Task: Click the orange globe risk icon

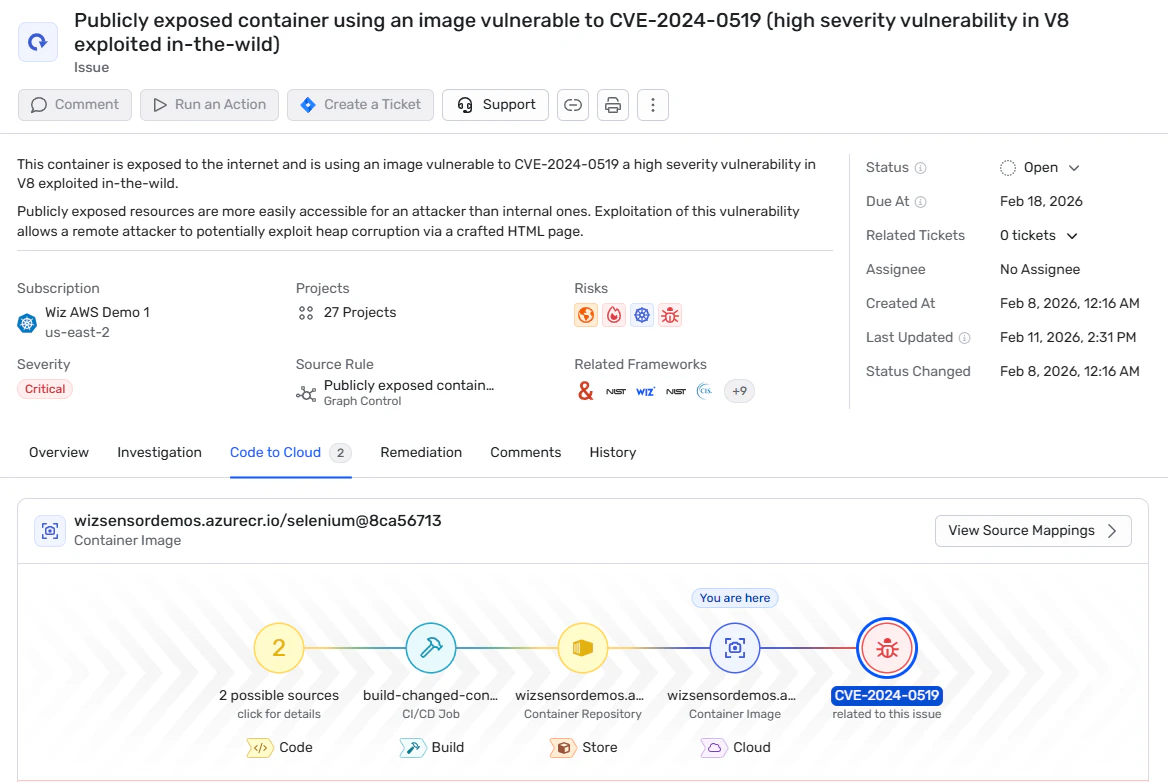Action: (586, 315)
